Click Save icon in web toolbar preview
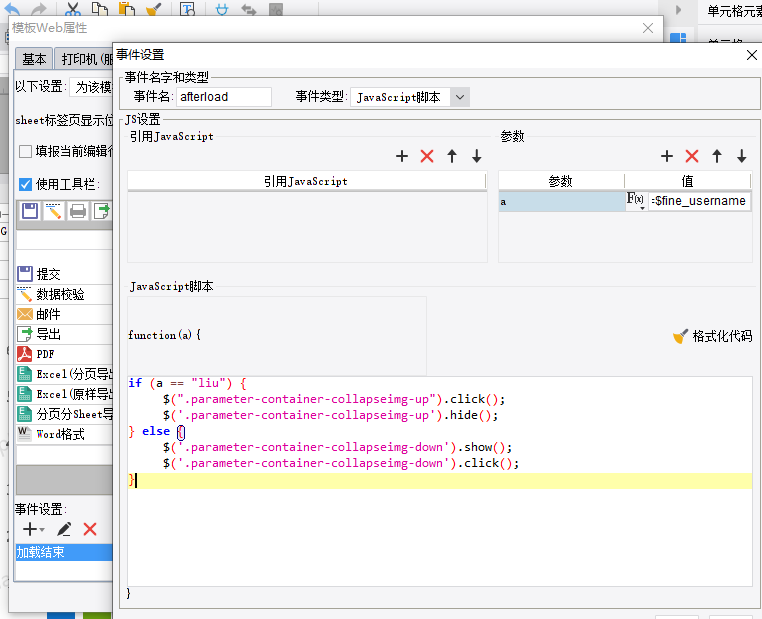762x619 pixels. tap(30, 211)
